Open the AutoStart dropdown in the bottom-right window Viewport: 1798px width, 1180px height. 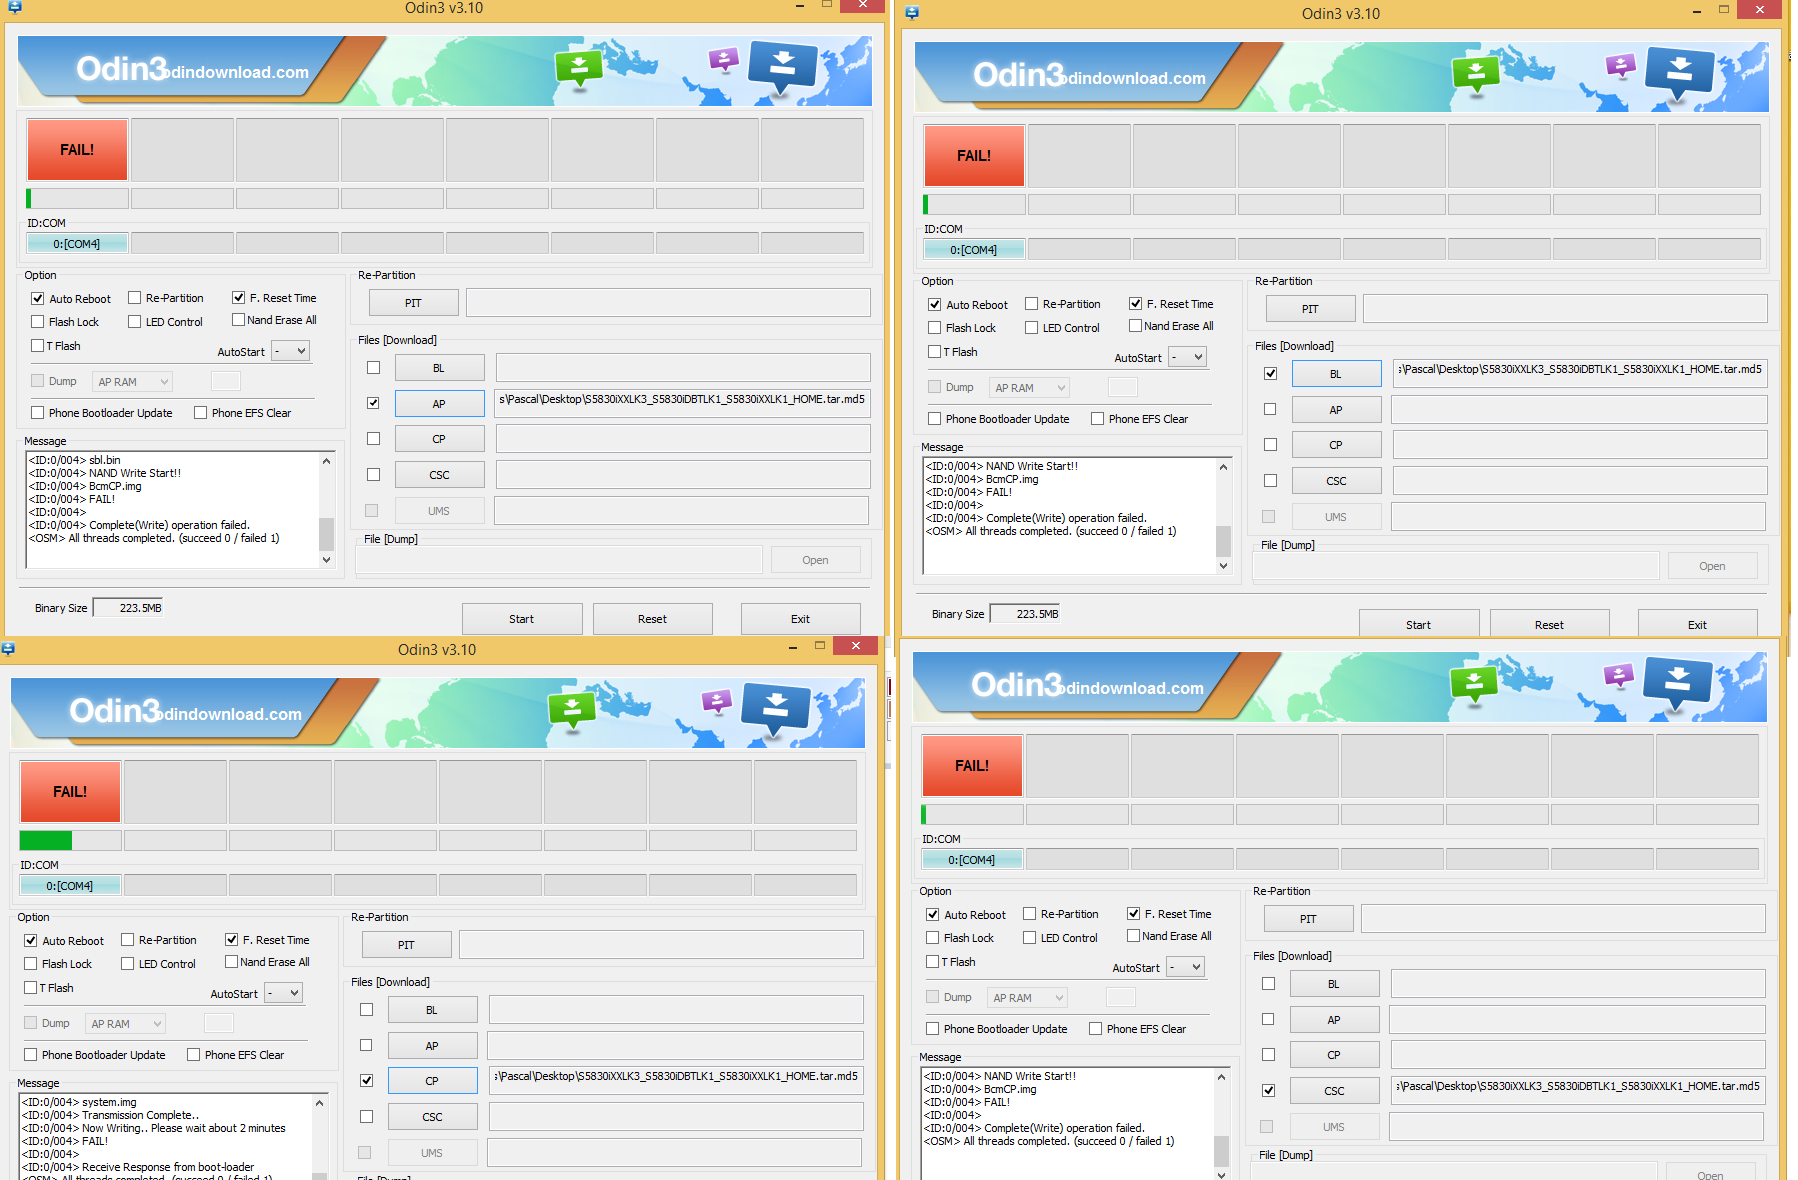(x=1186, y=967)
